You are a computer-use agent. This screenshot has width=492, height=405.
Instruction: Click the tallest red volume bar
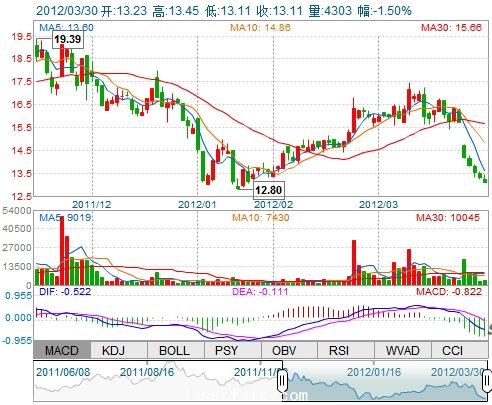[x=62, y=251]
